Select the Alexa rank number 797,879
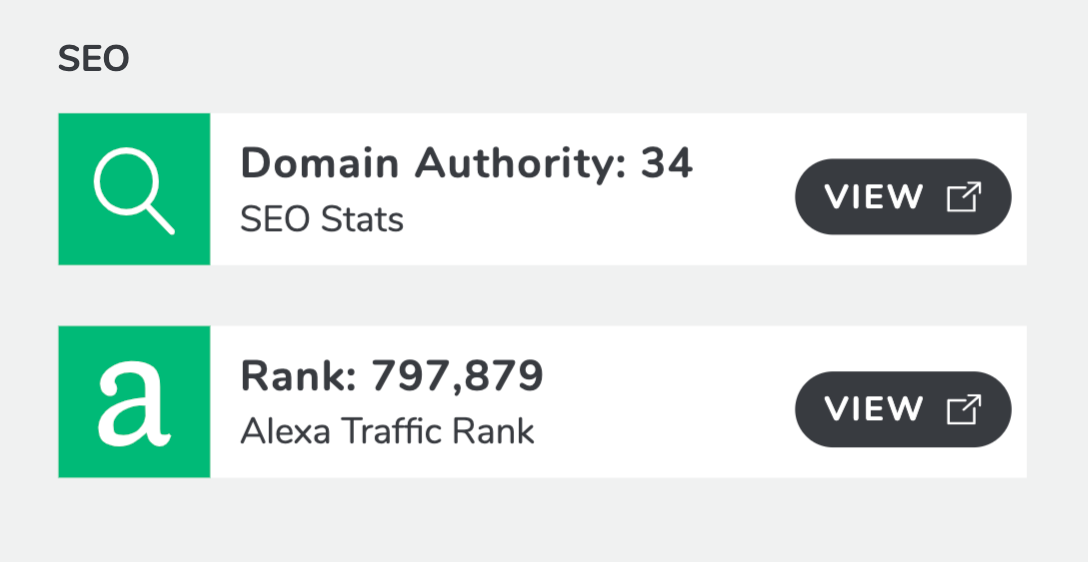The width and height of the screenshot is (1088, 562). [x=457, y=377]
